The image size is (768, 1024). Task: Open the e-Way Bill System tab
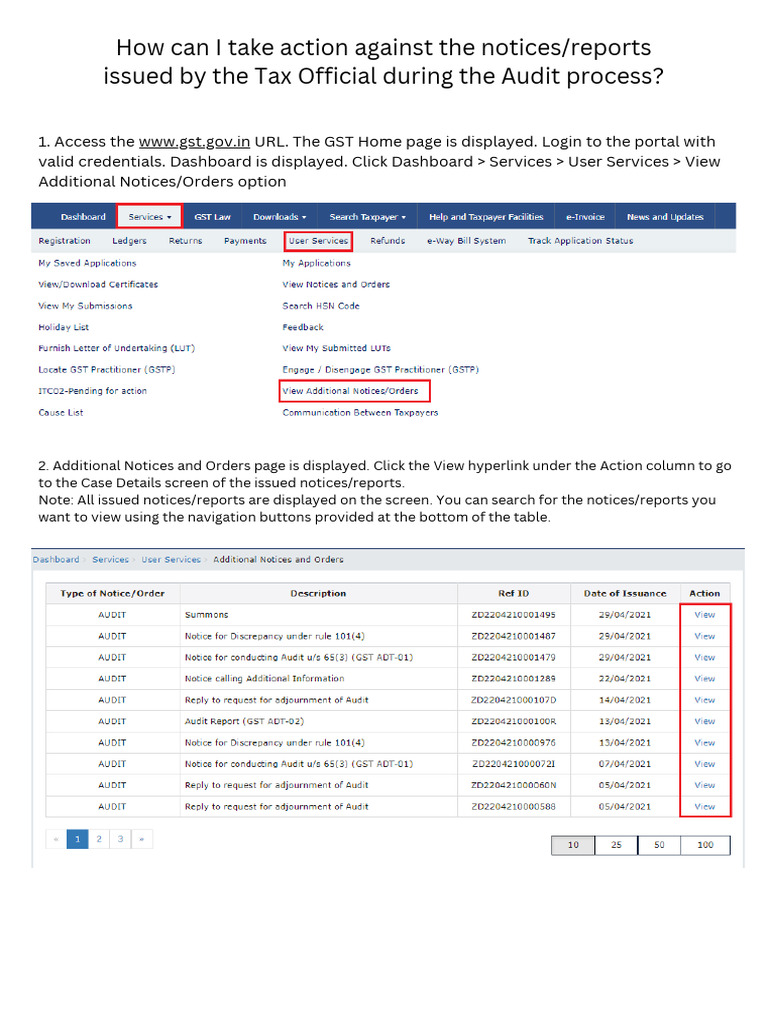[x=466, y=241]
